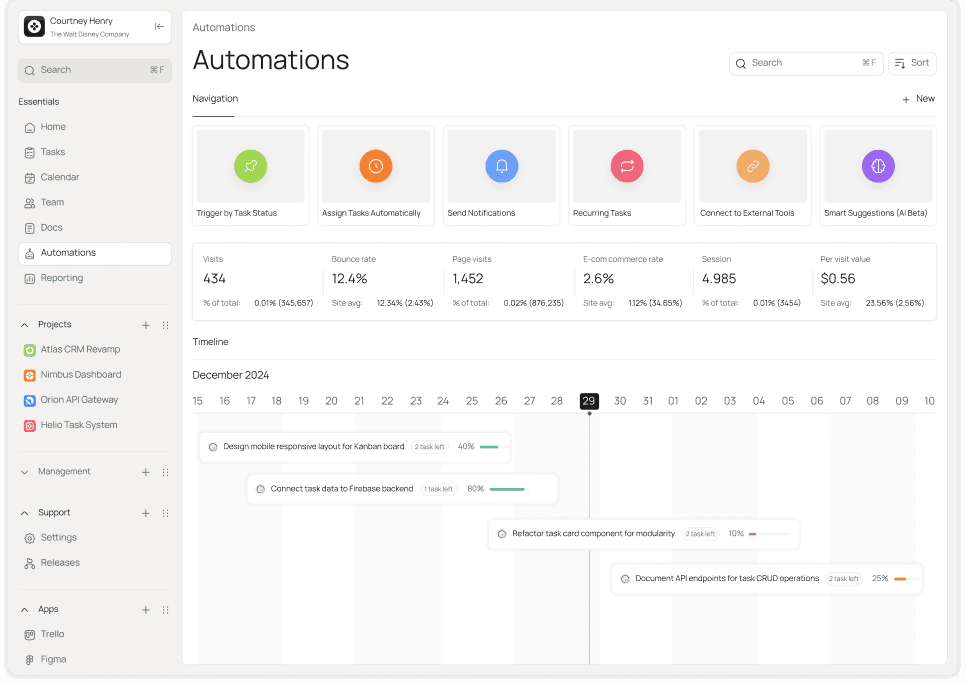966x684 pixels.
Task: Click the blue Send Notifications bell icon
Action: (501, 166)
